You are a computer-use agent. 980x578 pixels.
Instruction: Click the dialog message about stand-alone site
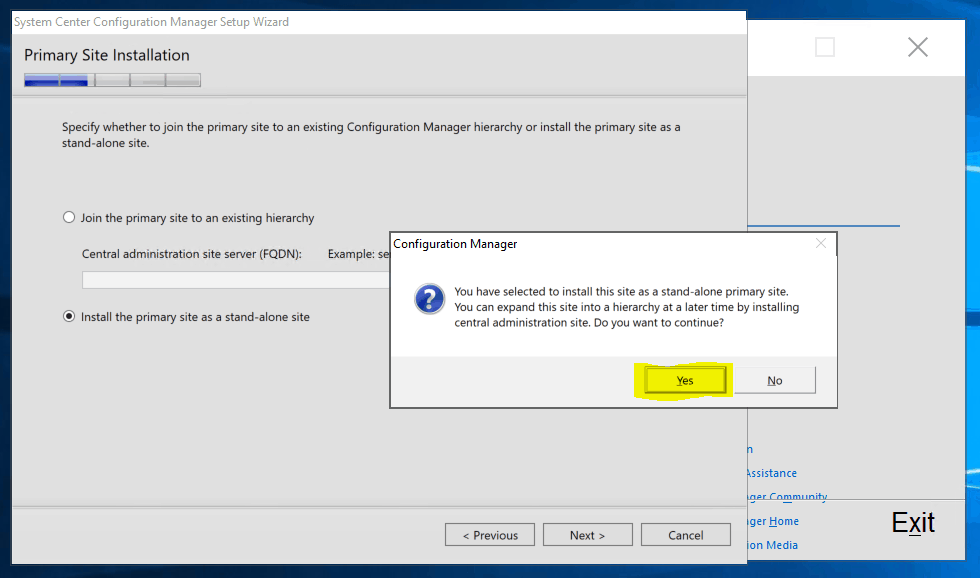pyautogui.click(x=626, y=307)
